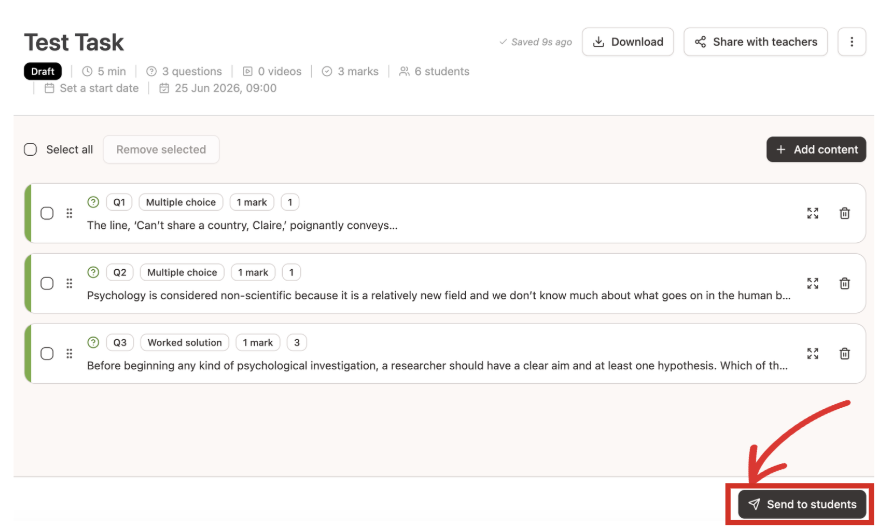
Task: Open question text 'Before beginning any kind of psychological'
Action: click(x=437, y=366)
